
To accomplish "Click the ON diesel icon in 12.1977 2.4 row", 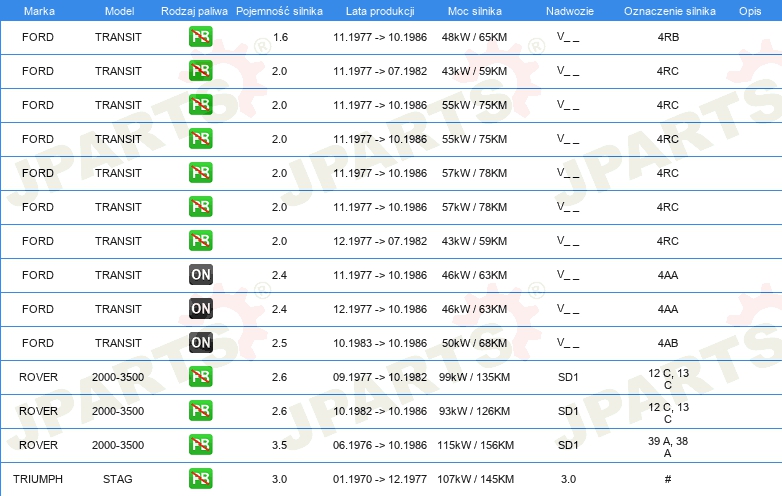I will click(200, 309).
